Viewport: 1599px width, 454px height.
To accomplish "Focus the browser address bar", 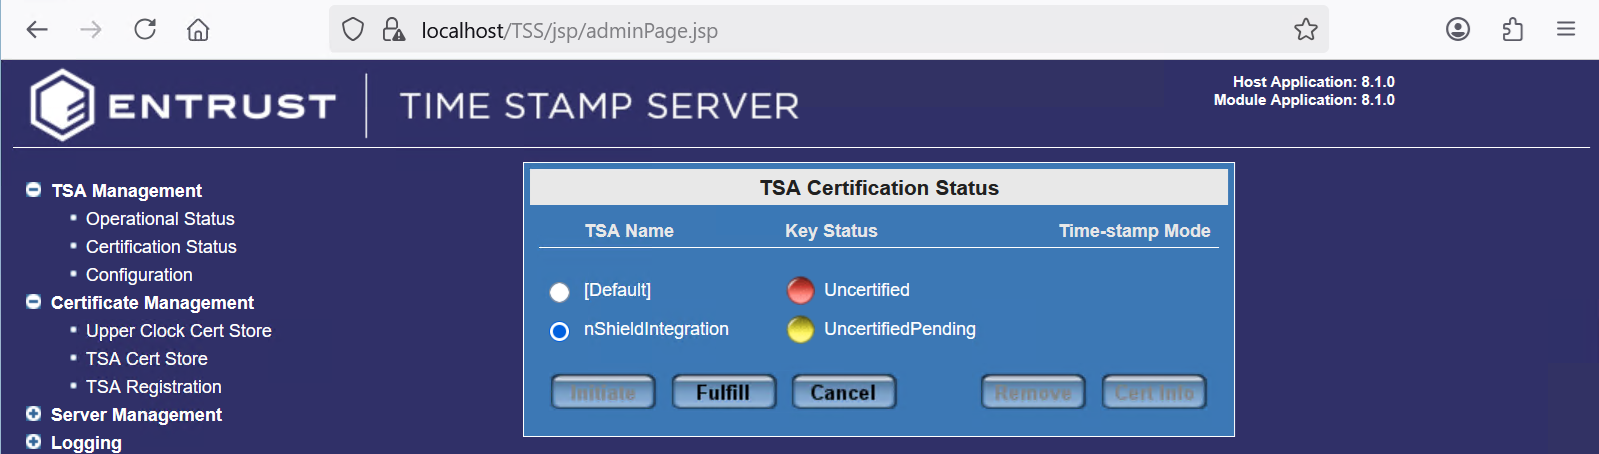I will pyautogui.click(x=828, y=30).
